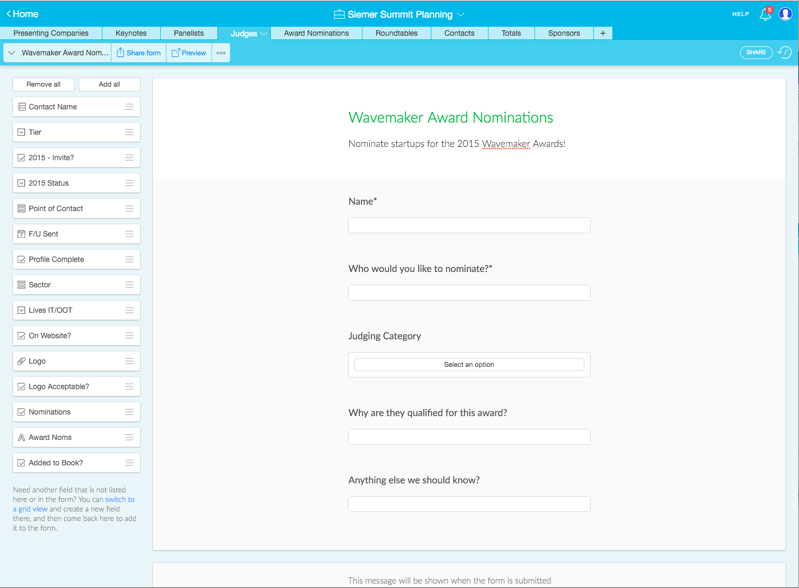Switch to Panelists tab
799x588 pixels.
coord(189,33)
